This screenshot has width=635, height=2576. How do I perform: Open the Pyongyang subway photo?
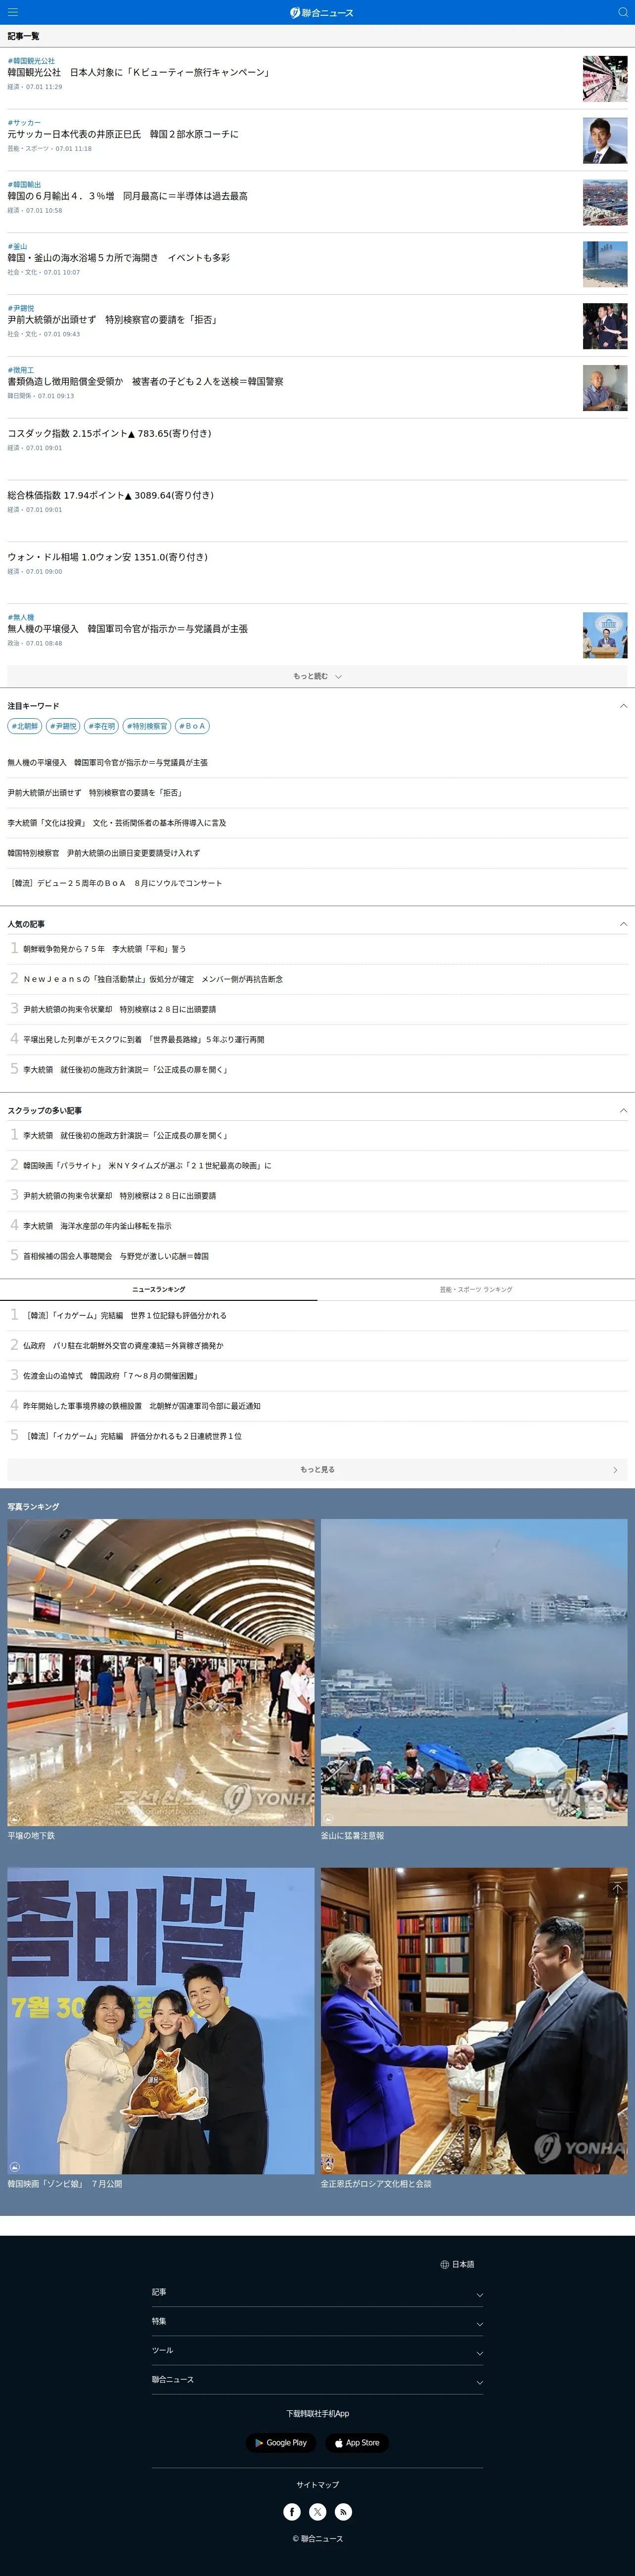(161, 1672)
